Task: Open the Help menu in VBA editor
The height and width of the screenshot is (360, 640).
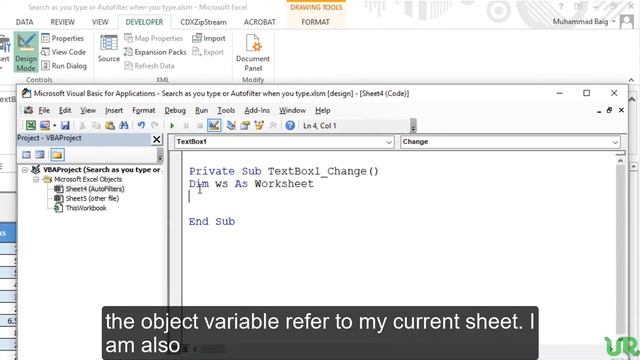Action: [322, 111]
